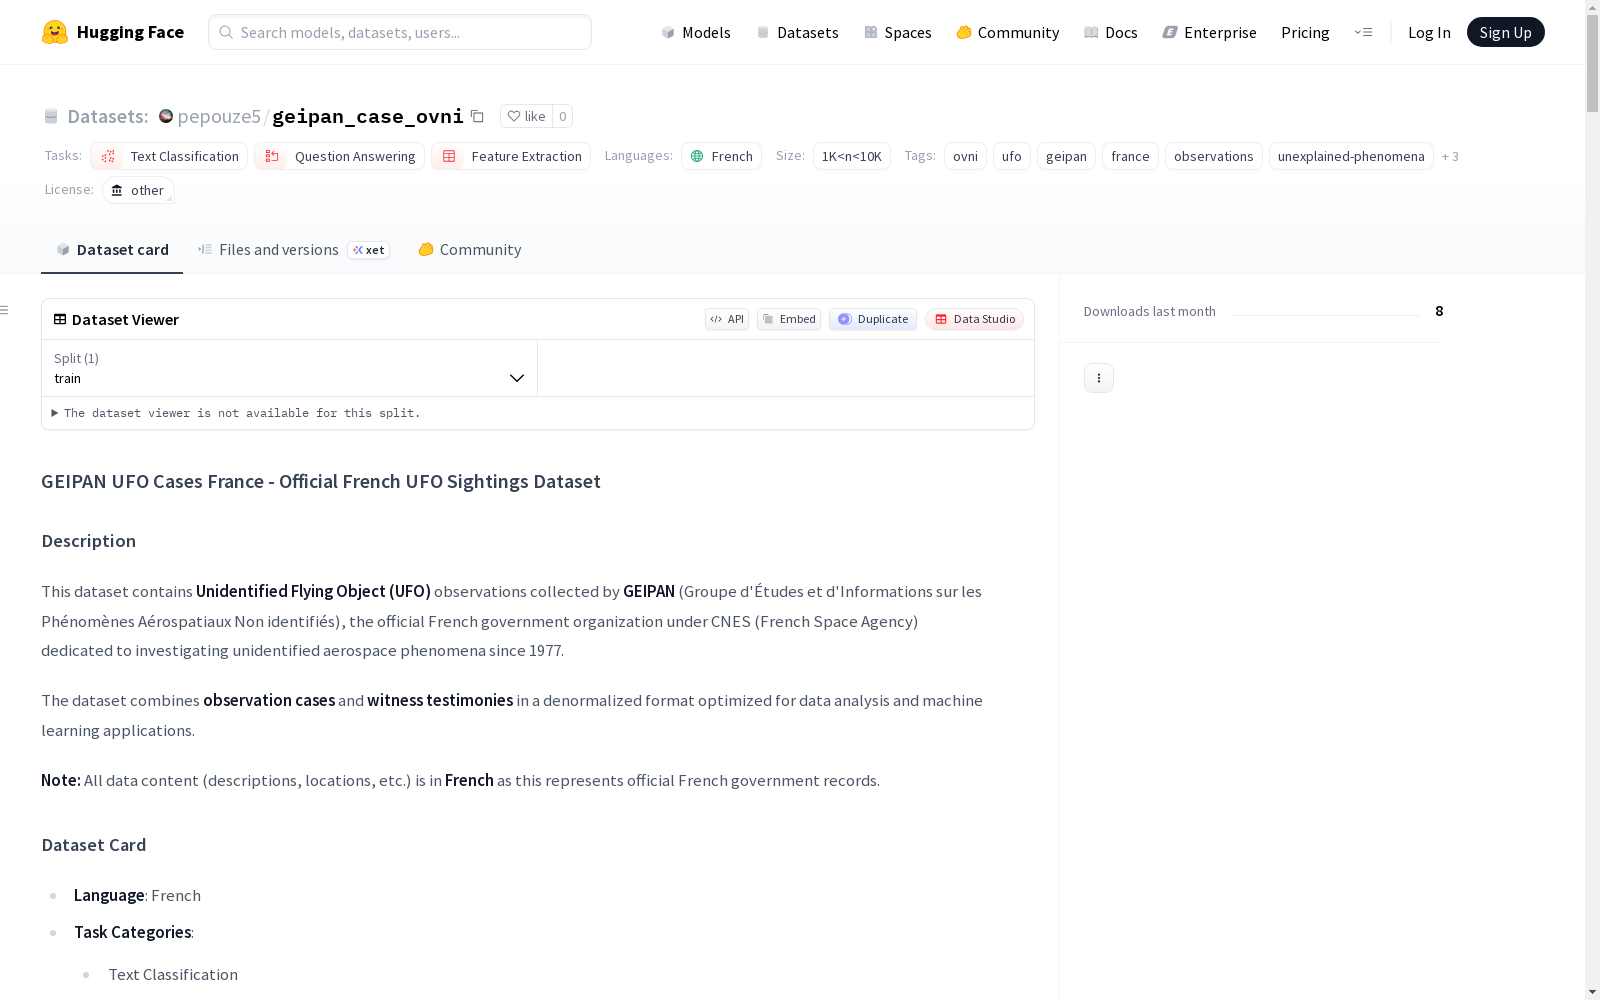The width and height of the screenshot is (1600, 1000).
Task: Filter by the Question Answering task tag
Action: click(x=340, y=156)
